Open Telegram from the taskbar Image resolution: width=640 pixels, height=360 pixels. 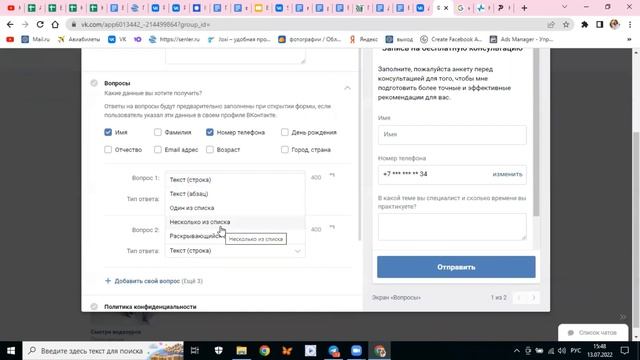[x=333, y=351]
